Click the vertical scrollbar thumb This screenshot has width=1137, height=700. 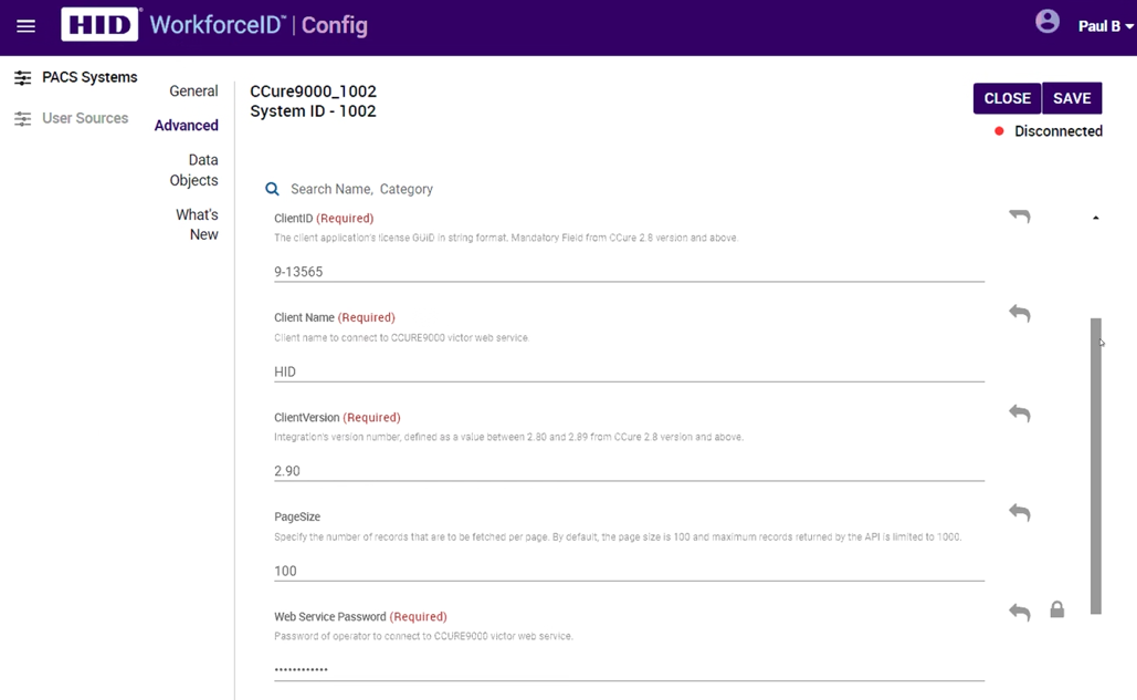point(1096,466)
